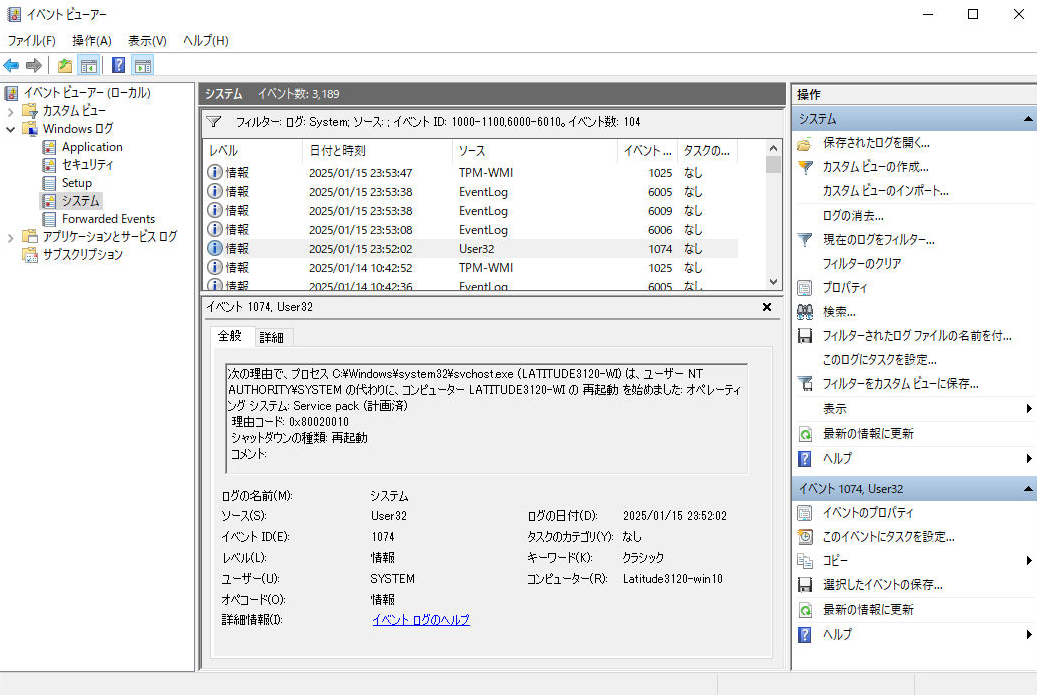This screenshot has height=695, width=1037.
Task: Click the blue question mark help toolbar icon
Action: coord(118,66)
